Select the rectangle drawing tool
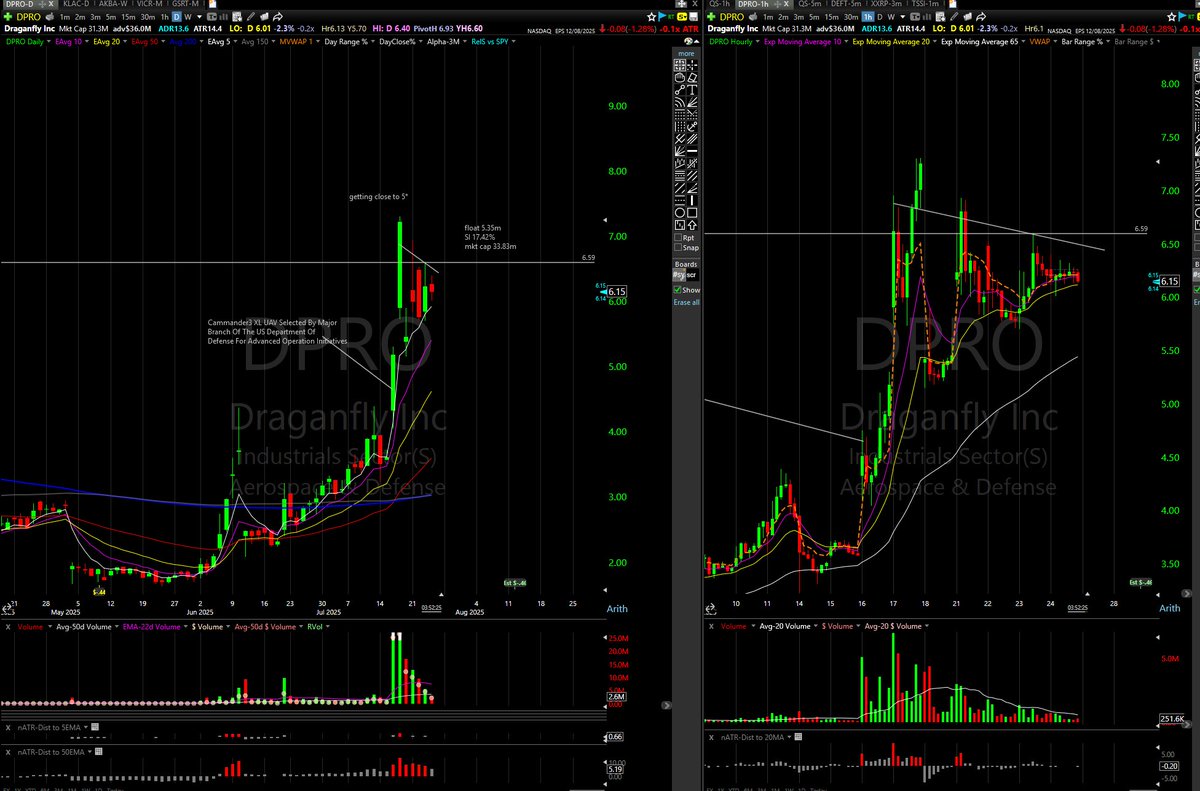 [x=692, y=213]
